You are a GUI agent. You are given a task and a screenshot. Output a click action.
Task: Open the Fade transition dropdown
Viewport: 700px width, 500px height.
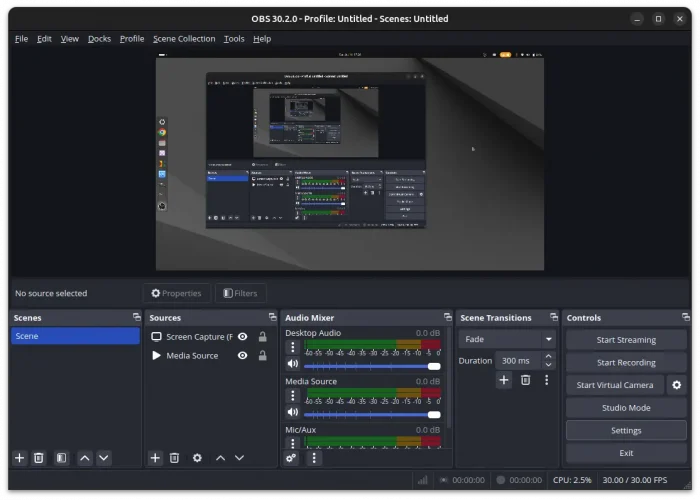507,339
